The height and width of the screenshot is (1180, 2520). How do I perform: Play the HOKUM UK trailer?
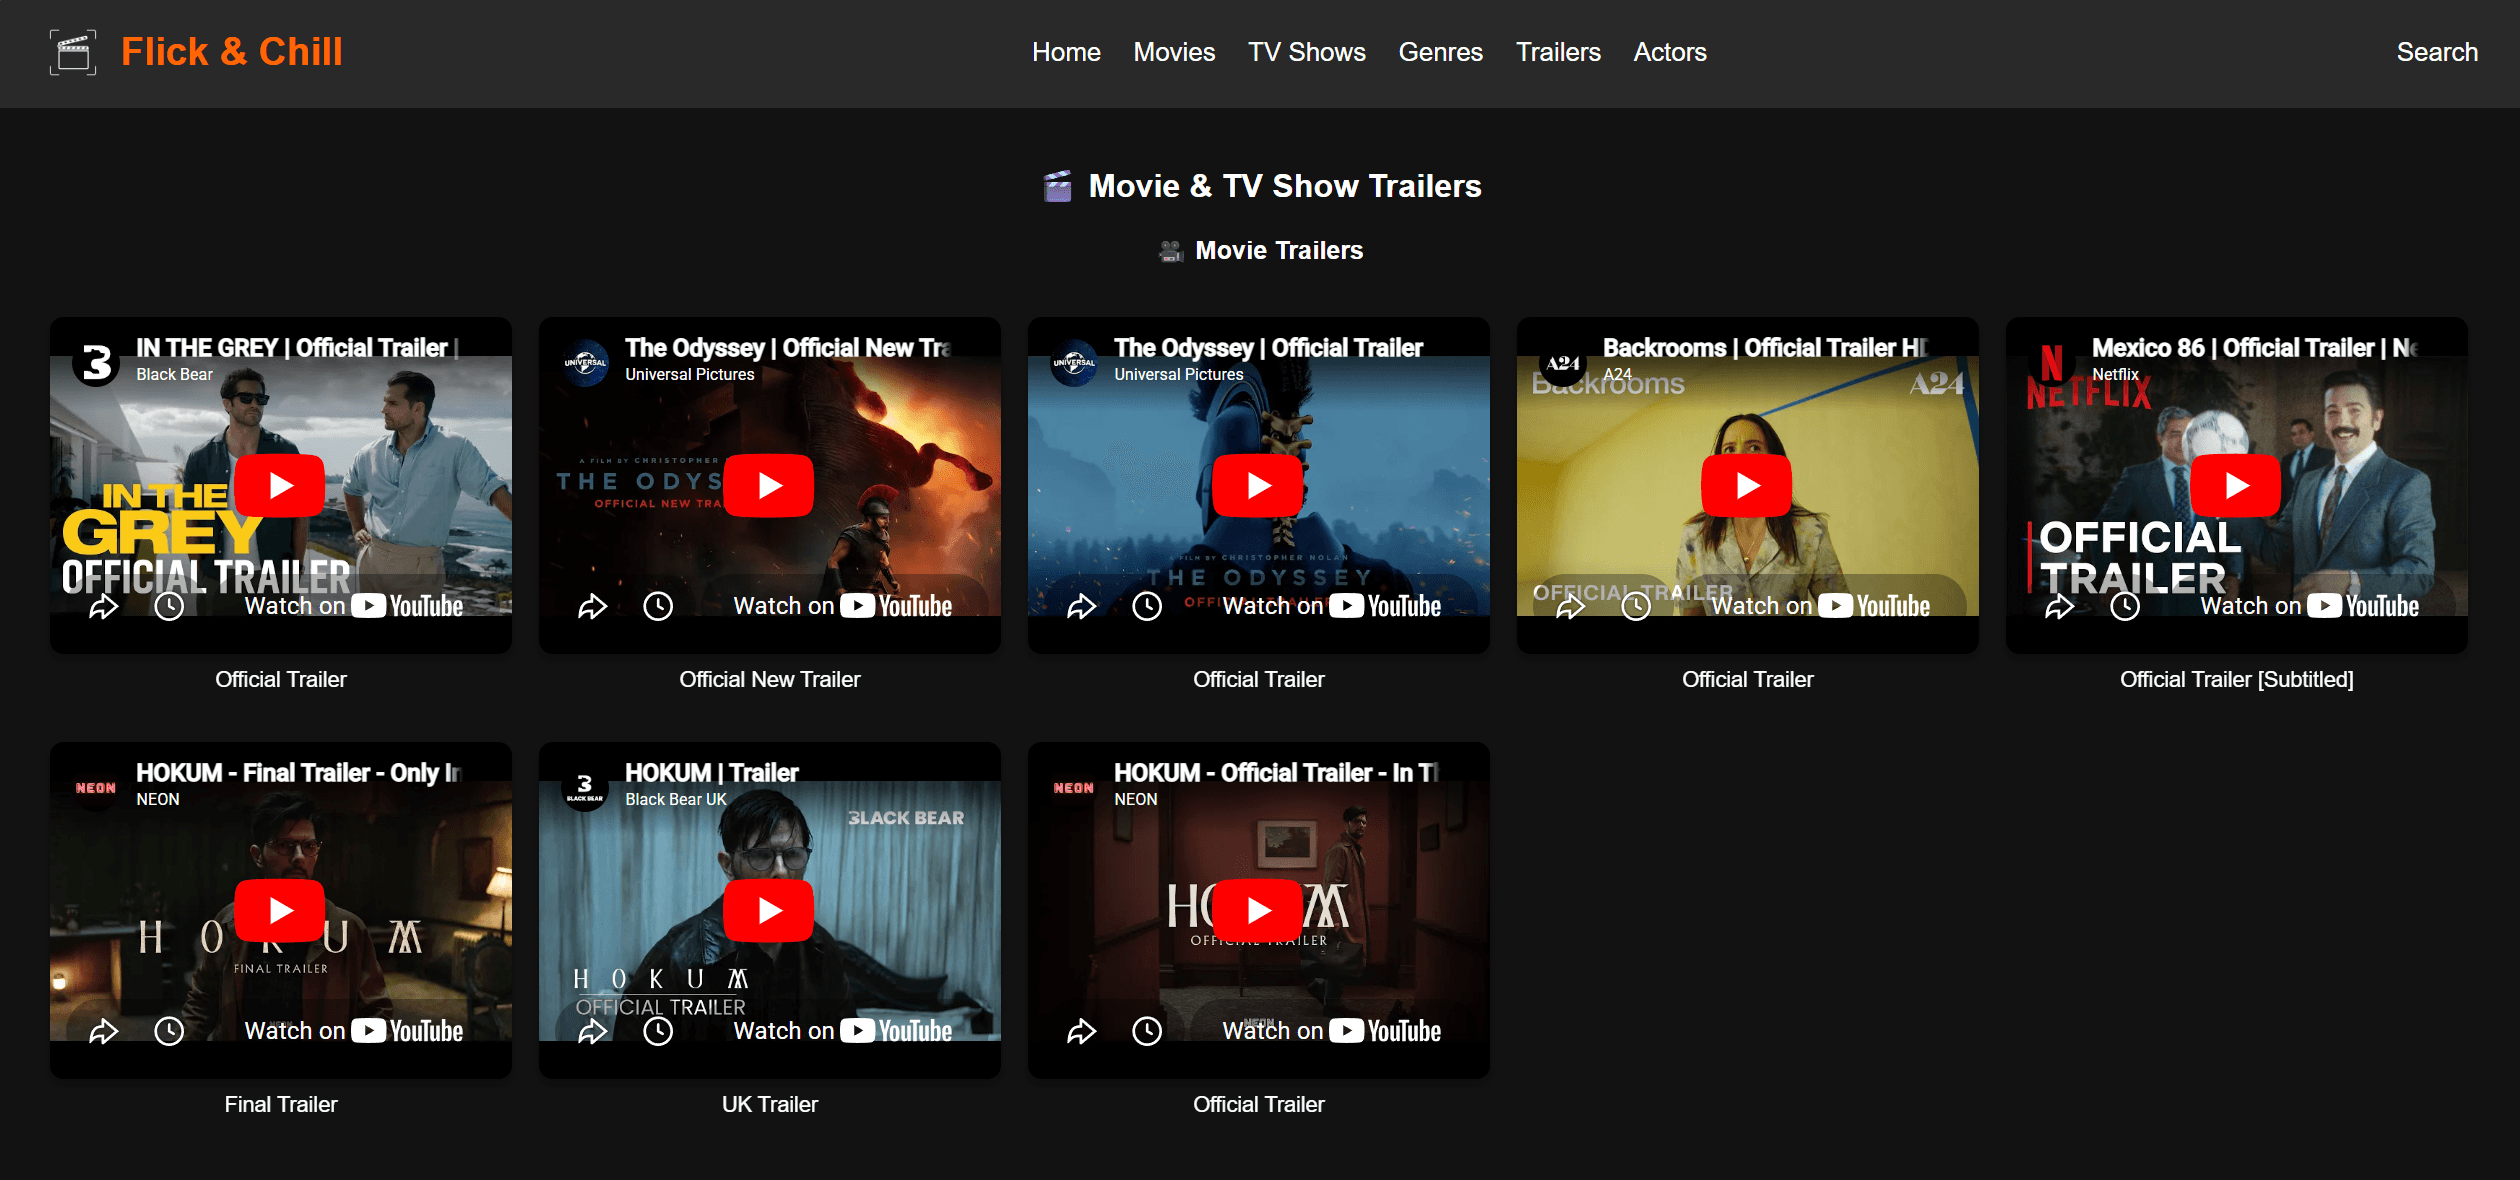770,911
